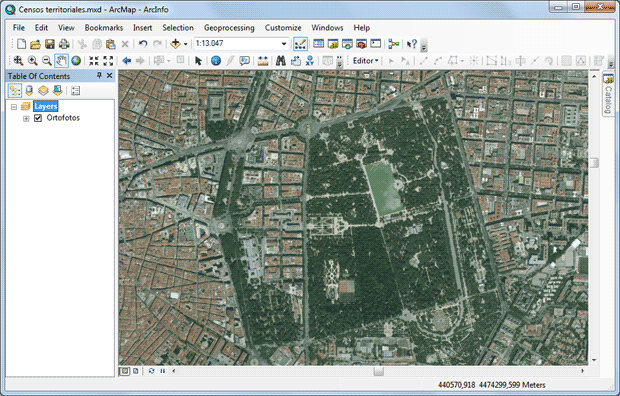
Task: Open the Geoprocessing menu
Action: (x=229, y=28)
